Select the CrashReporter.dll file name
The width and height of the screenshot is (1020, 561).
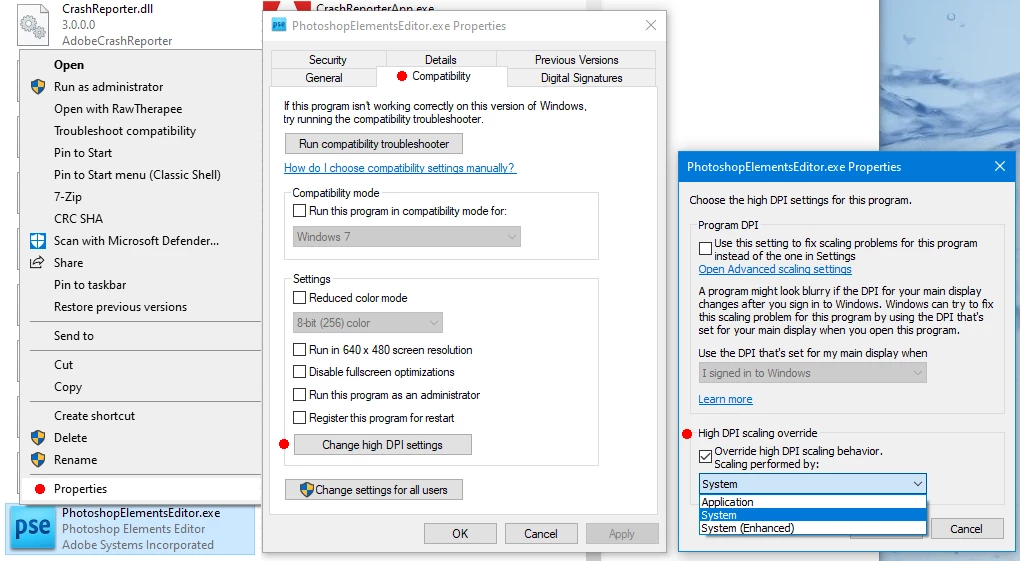pos(108,9)
